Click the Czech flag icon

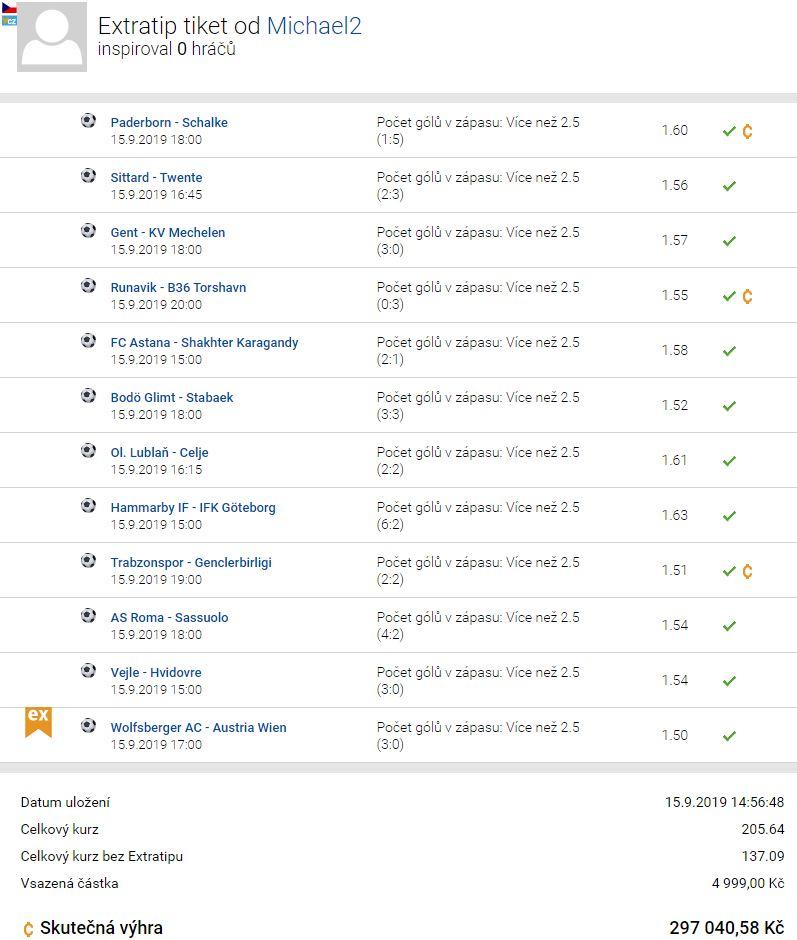9,8
